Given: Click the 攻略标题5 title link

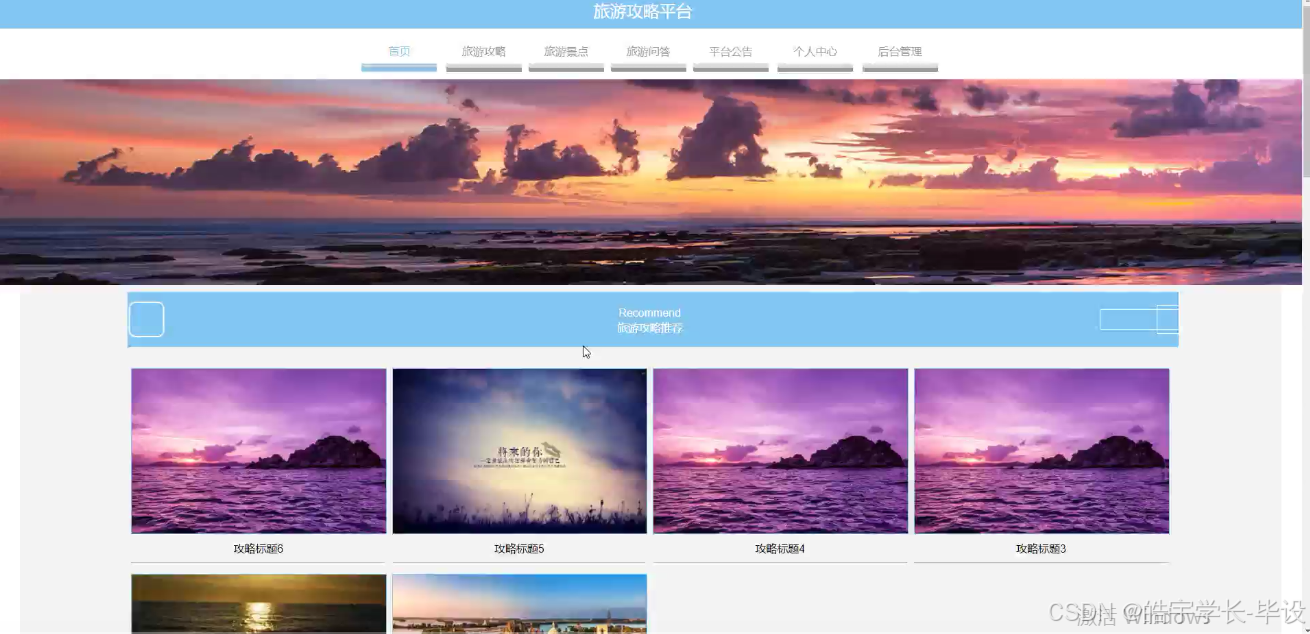Looking at the screenshot, I should coord(520,549).
